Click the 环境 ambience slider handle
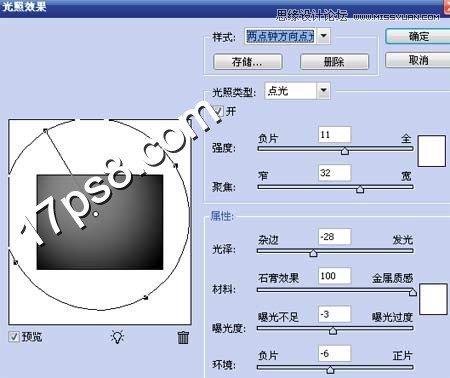This screenshot has width=450, height=378. pyautogui.click(x=330, y=369)
